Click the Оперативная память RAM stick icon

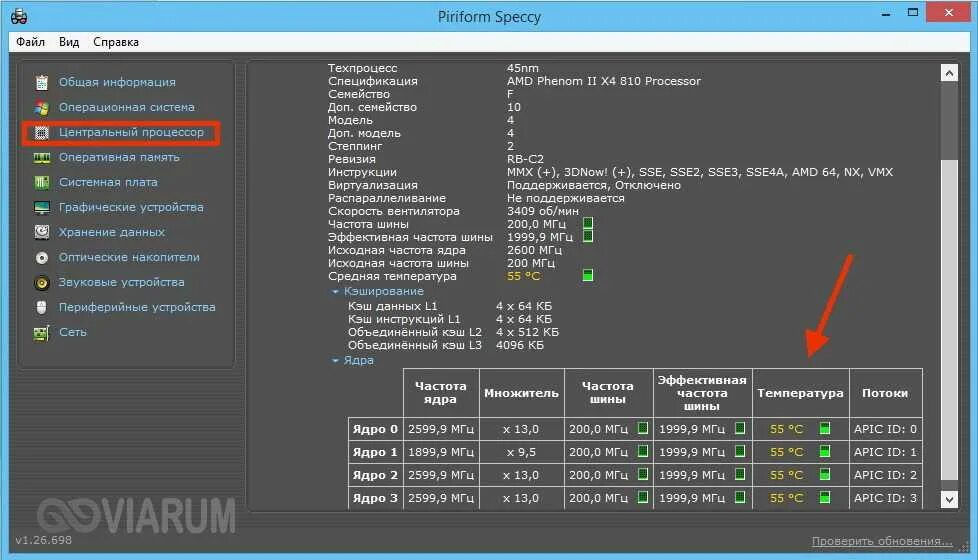coord(42,158)
